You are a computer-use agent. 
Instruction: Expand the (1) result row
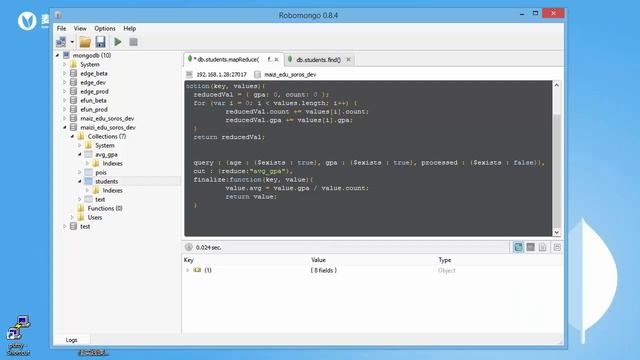(188, 270)
